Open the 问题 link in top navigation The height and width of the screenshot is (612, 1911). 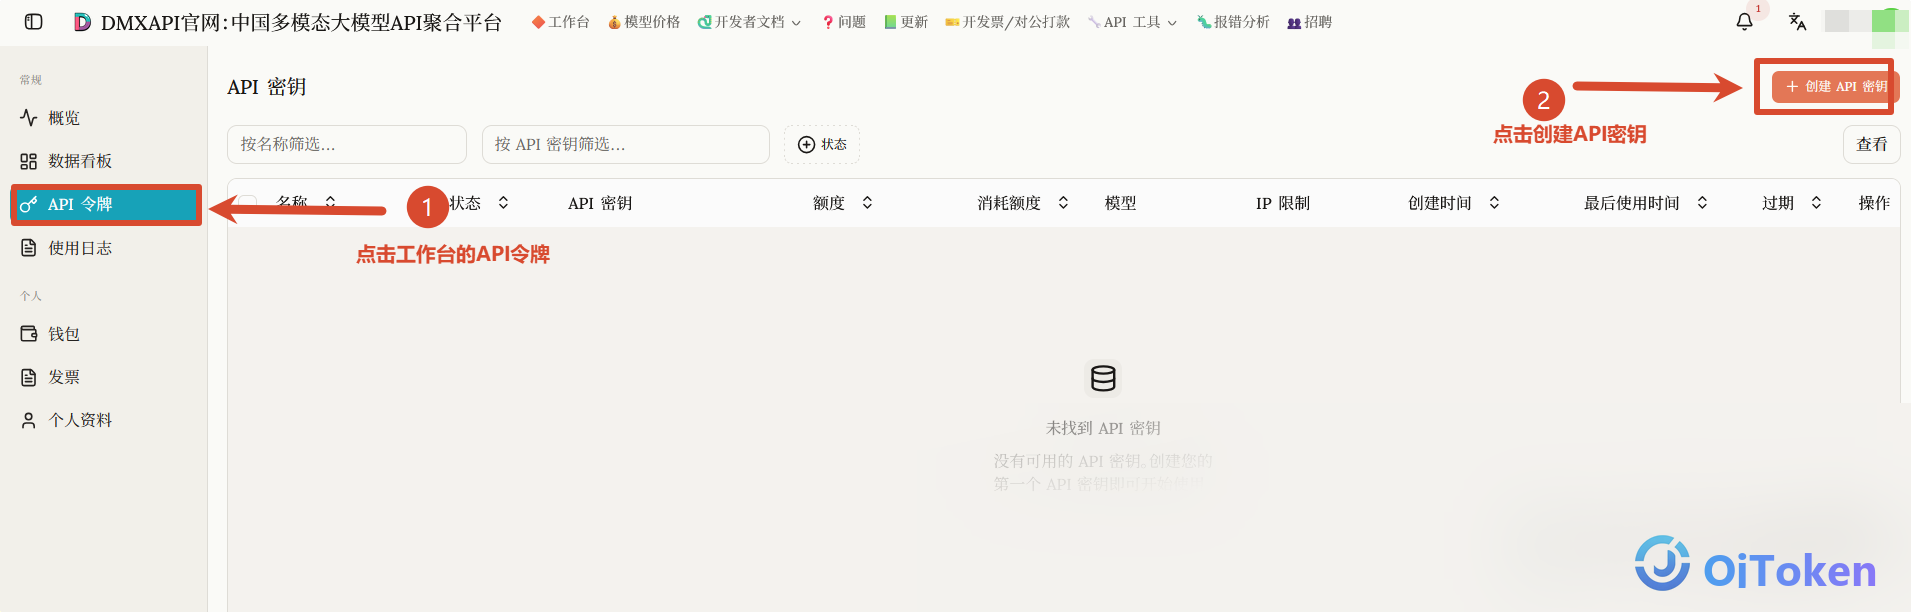pos(844,22)
